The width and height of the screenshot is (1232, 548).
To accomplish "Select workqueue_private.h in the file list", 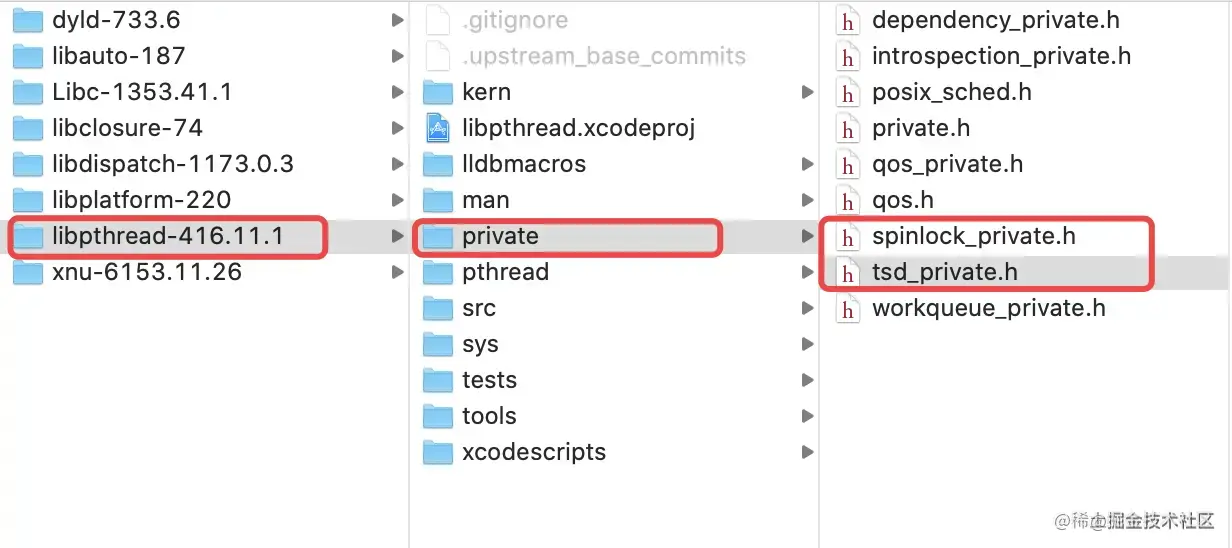I will [x=988, y=308].
